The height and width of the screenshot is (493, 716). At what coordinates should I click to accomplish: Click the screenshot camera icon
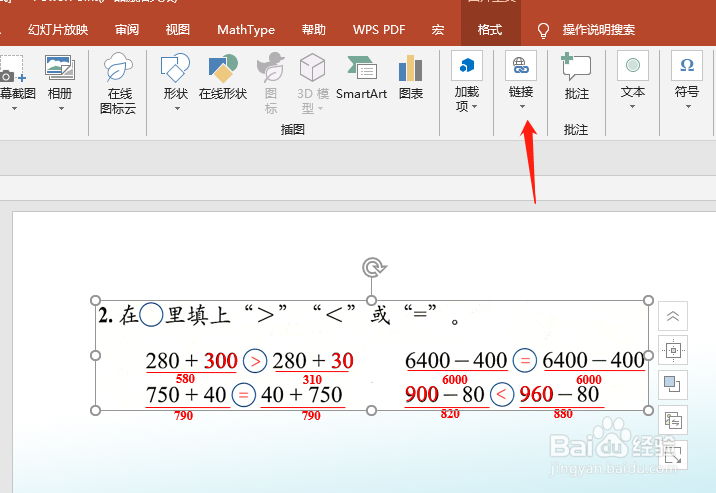[x=12, y=68]
